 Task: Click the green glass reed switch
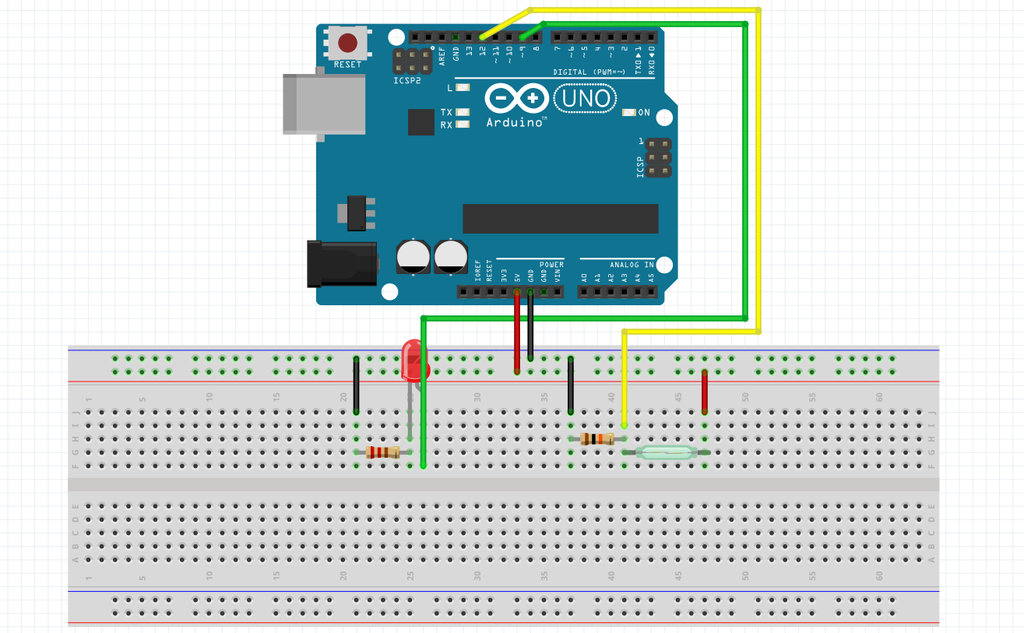click(x=666, y=452)
